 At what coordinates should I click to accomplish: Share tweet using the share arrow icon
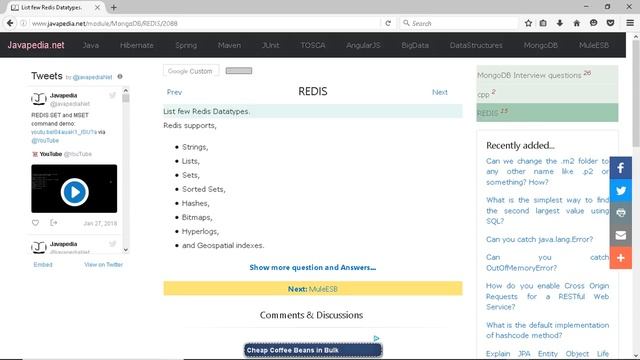[x=53, y=223]
